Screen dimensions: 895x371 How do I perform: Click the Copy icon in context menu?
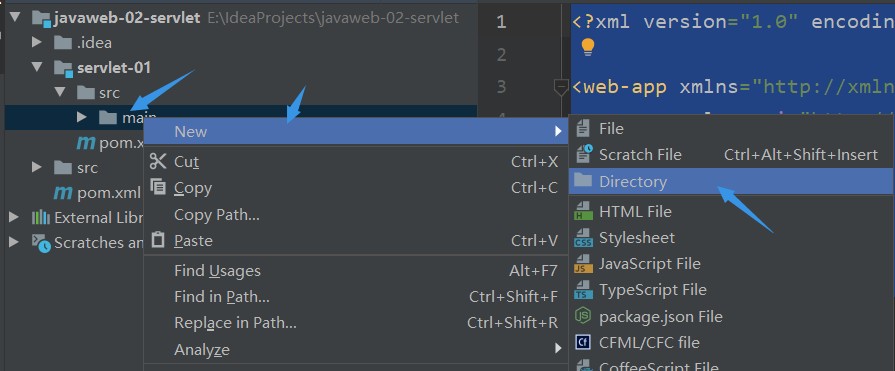point(158,187)
